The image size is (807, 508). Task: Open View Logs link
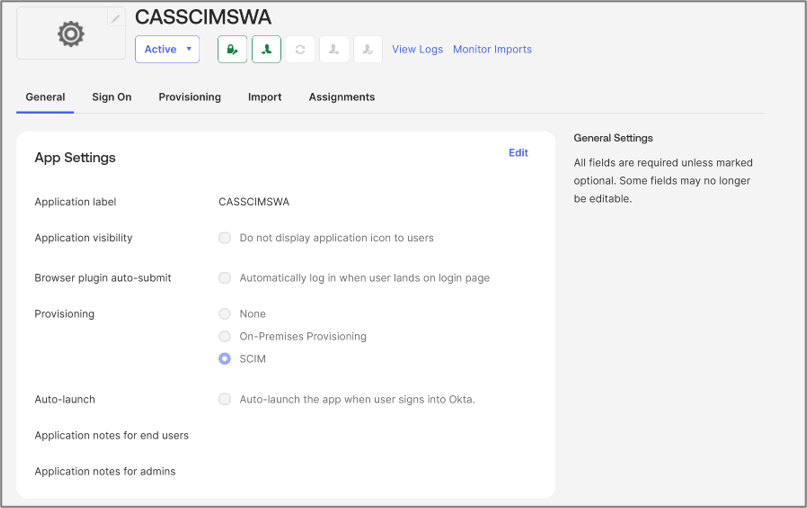click(x=417, y=49)
